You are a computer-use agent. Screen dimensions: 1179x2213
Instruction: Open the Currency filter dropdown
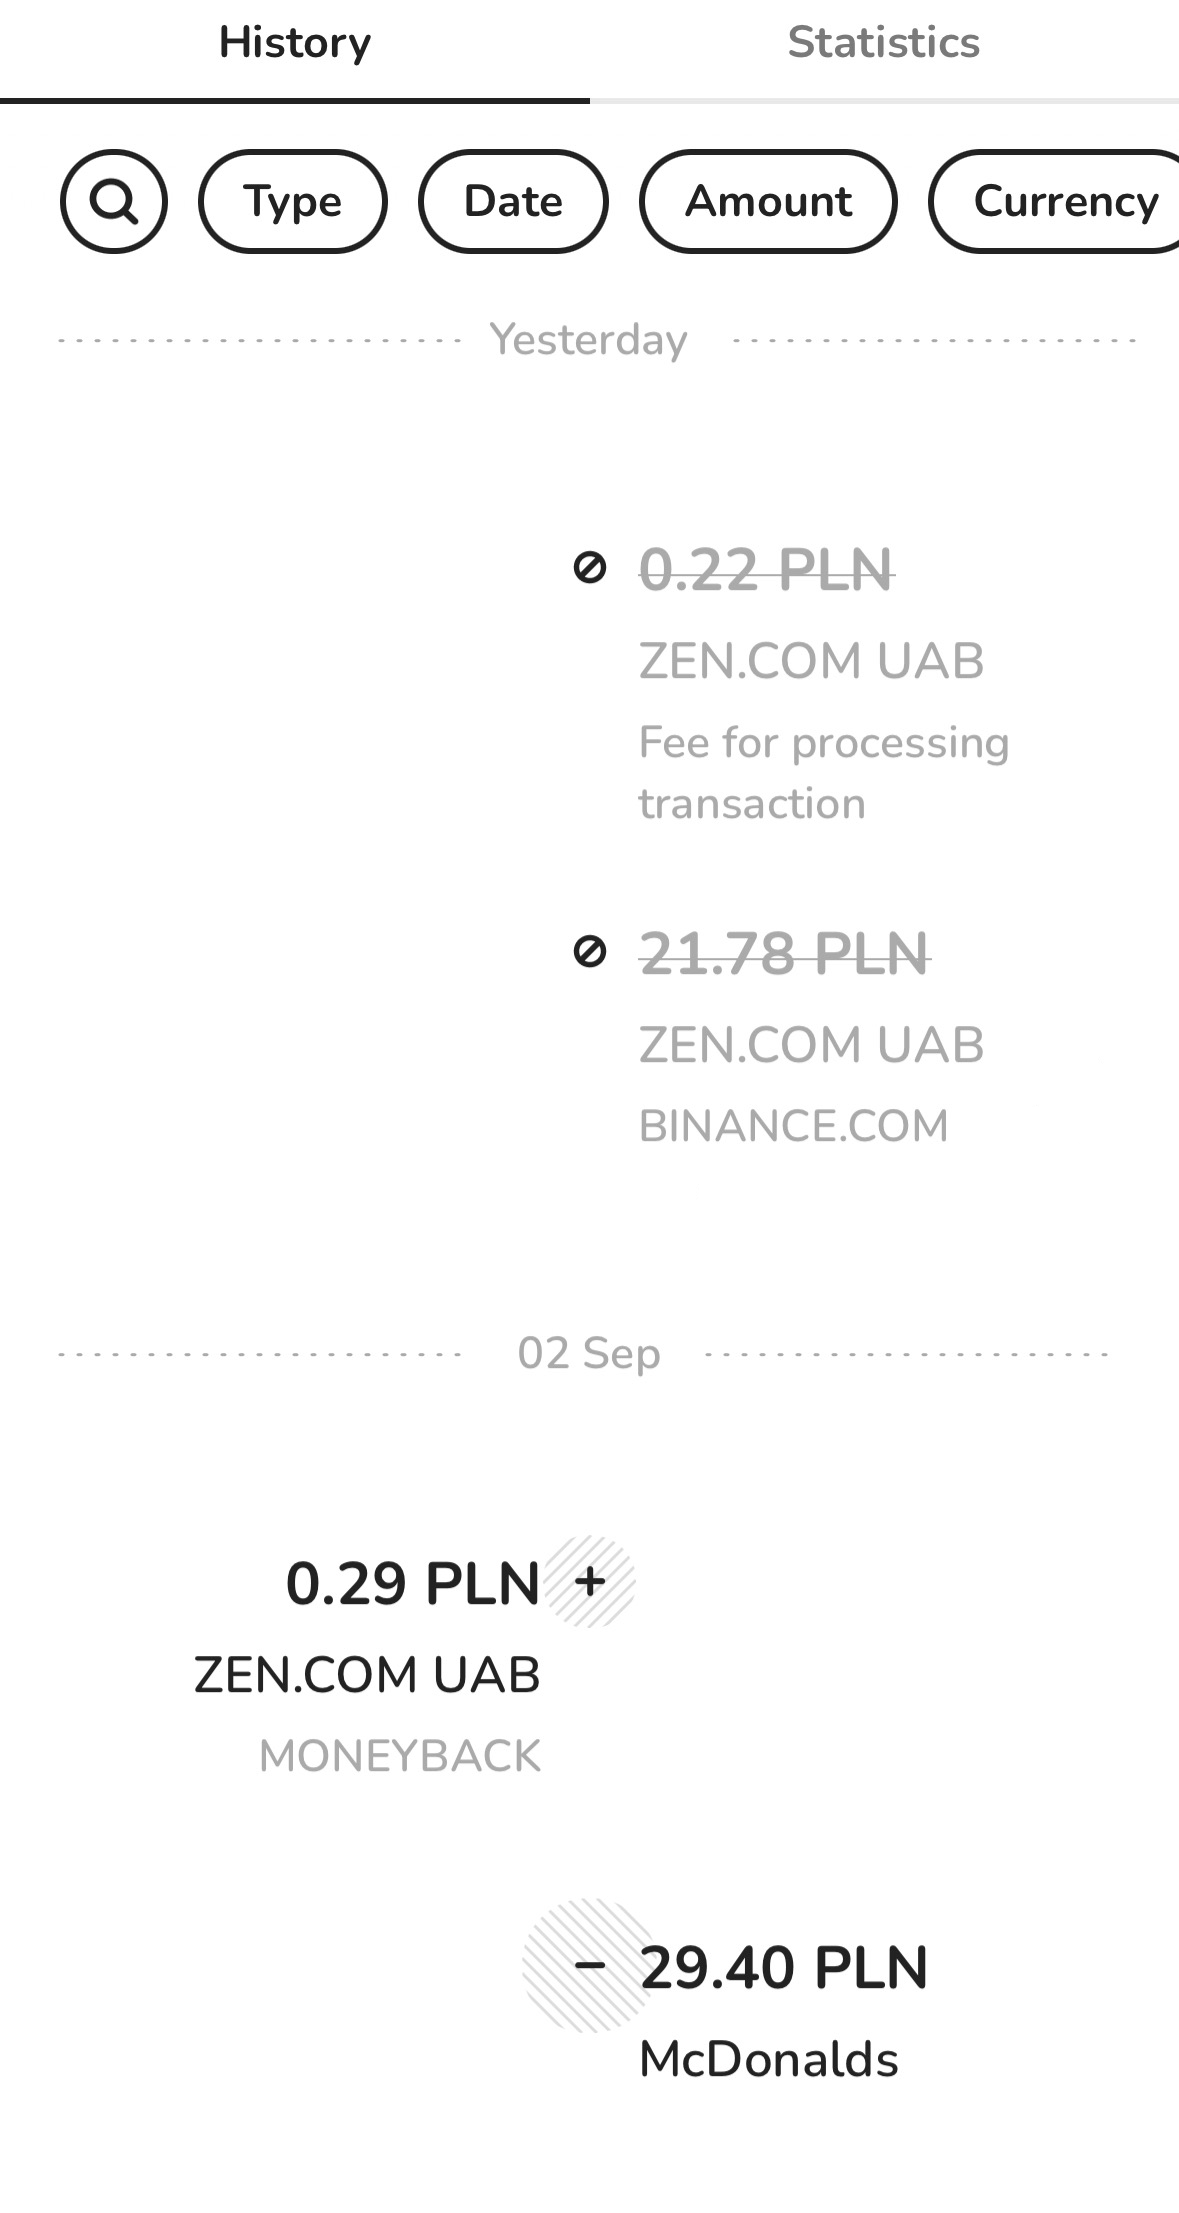(x=1064, y=201)
